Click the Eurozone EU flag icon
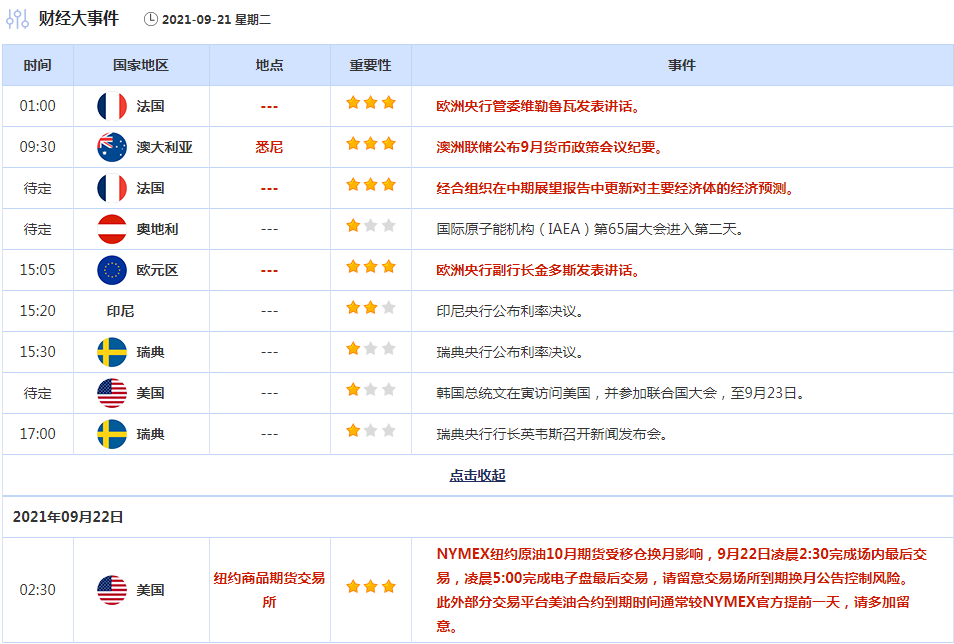 (112, 270)
